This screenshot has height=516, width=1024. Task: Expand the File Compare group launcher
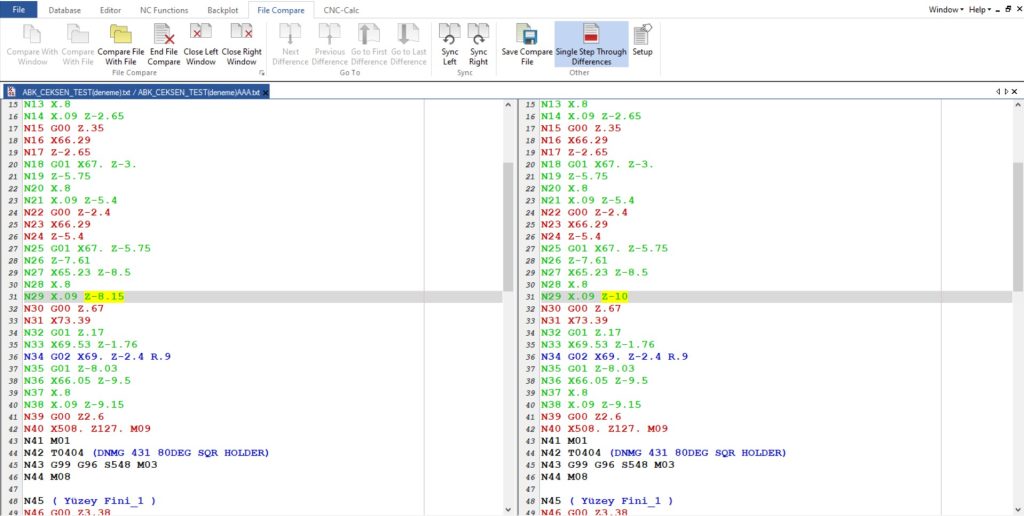click(262, 74)
